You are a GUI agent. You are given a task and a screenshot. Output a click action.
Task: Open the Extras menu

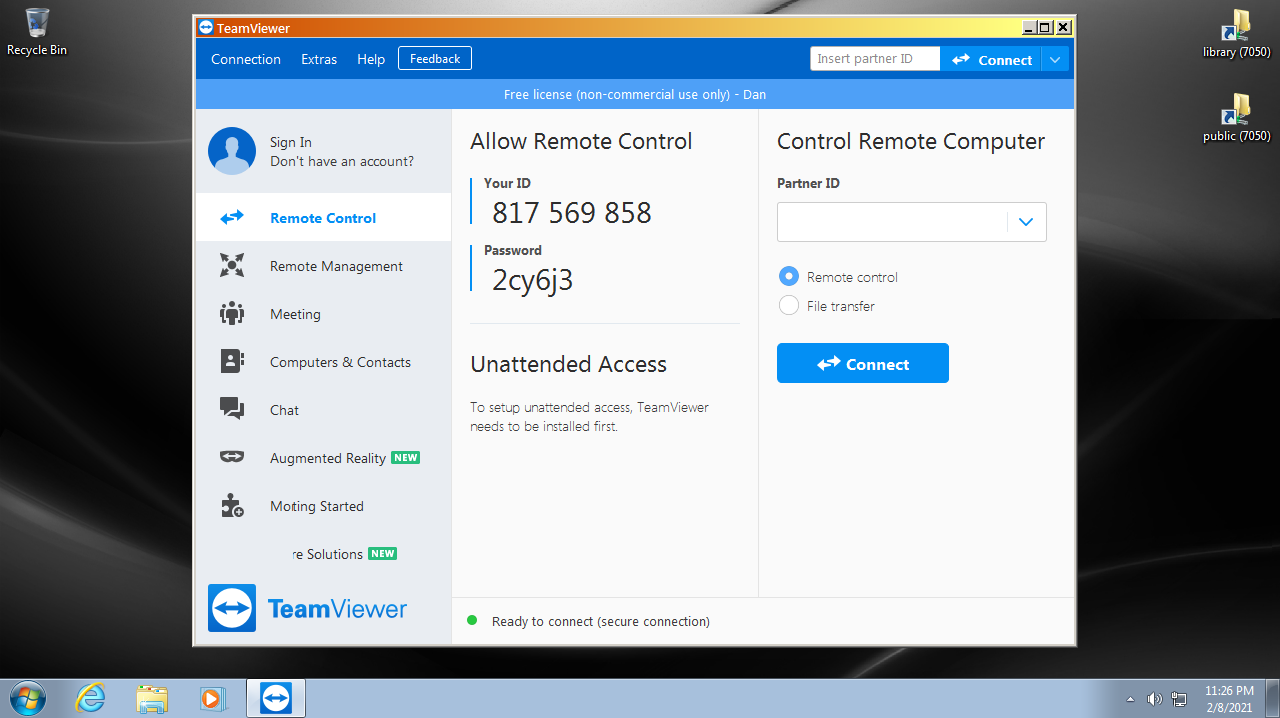click(x=319, y=59)
